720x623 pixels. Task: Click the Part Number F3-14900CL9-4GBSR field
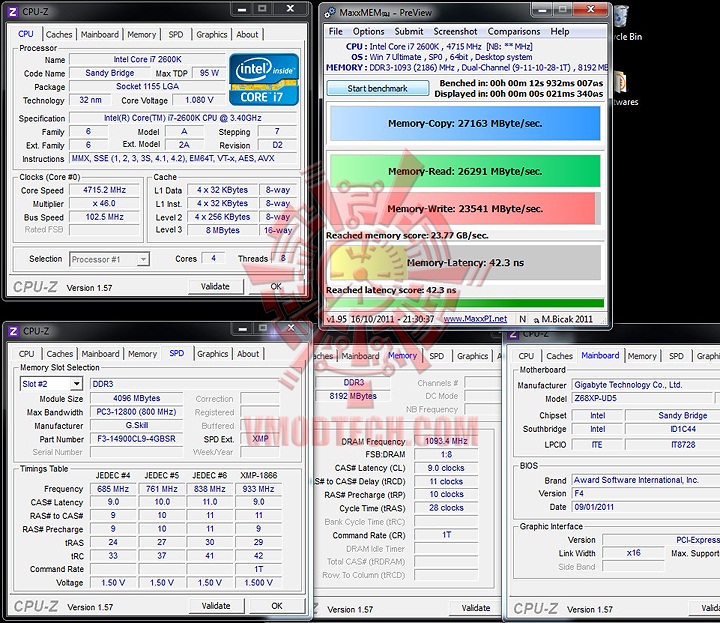pos(136,439)
